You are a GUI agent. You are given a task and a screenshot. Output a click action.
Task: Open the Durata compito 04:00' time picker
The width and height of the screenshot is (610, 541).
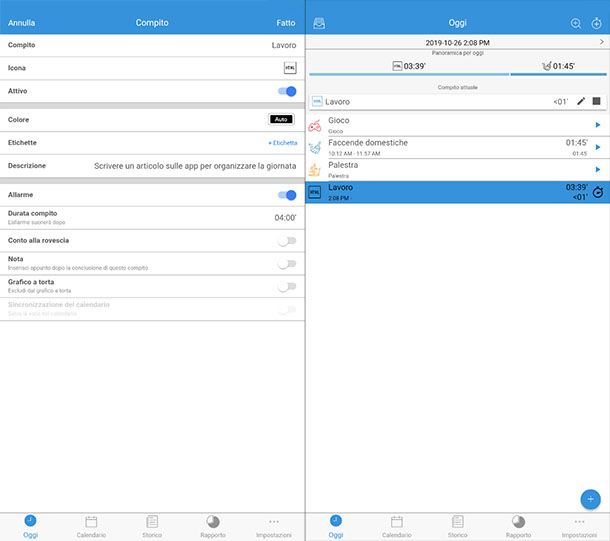coord(285,218)
